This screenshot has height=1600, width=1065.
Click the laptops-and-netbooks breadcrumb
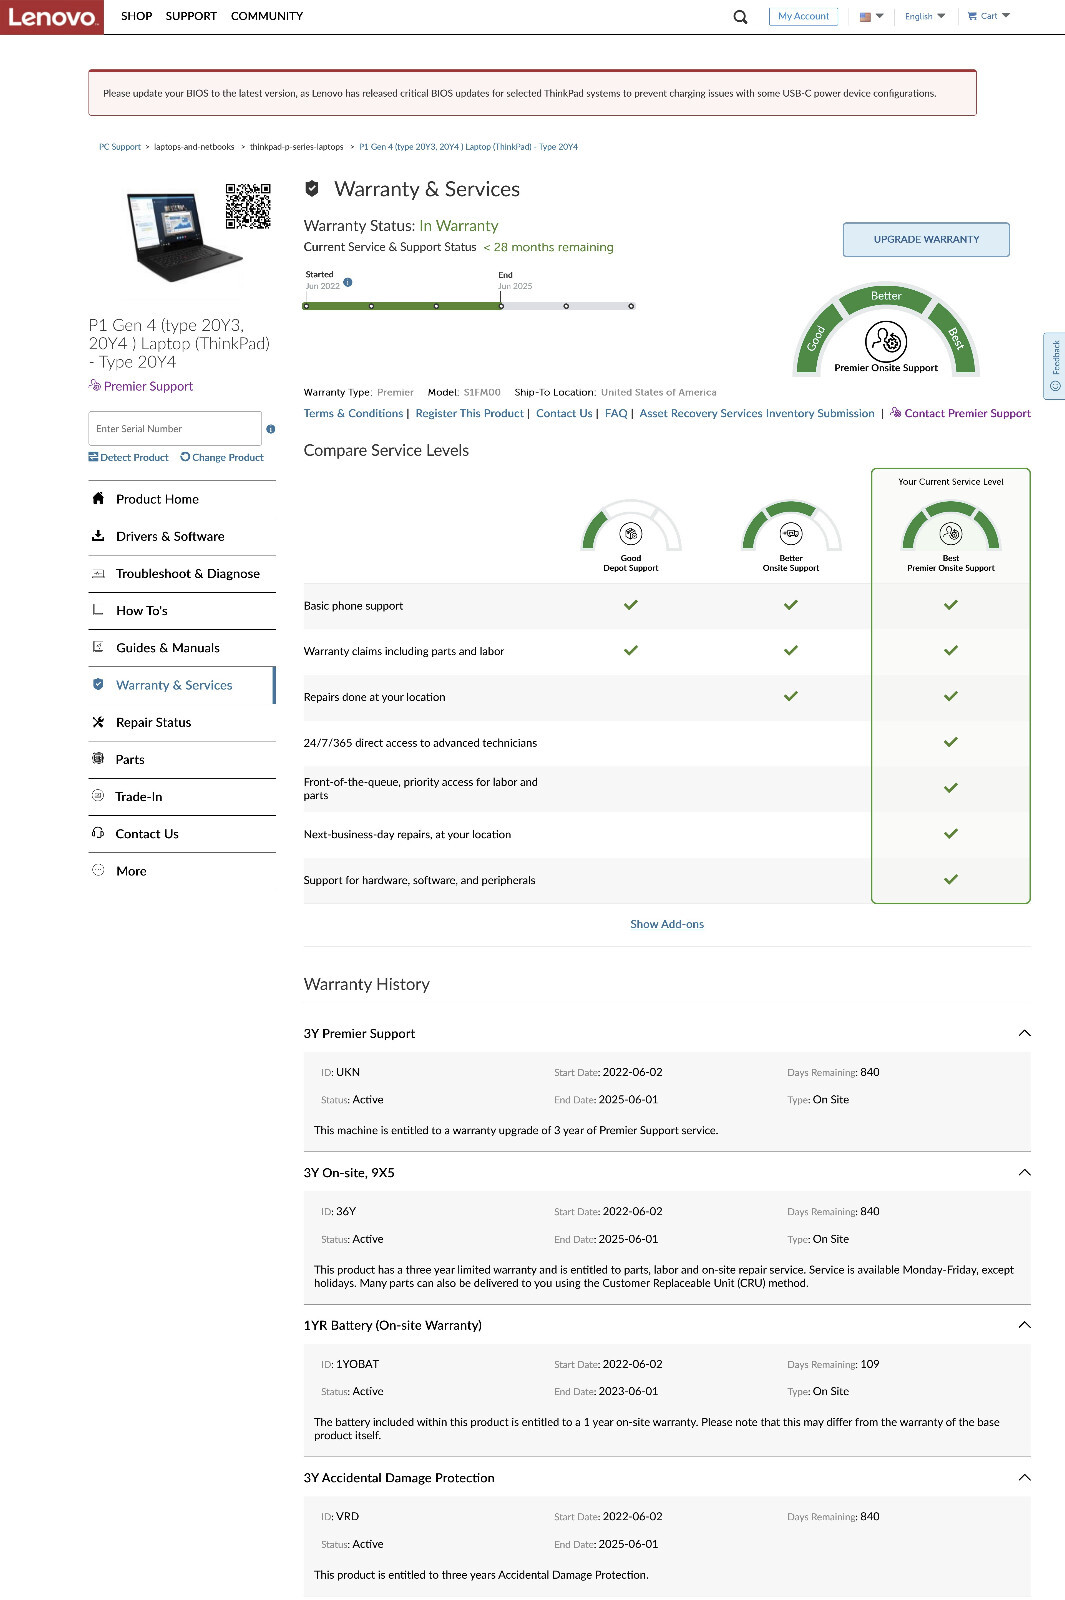[x=194, y=147]
